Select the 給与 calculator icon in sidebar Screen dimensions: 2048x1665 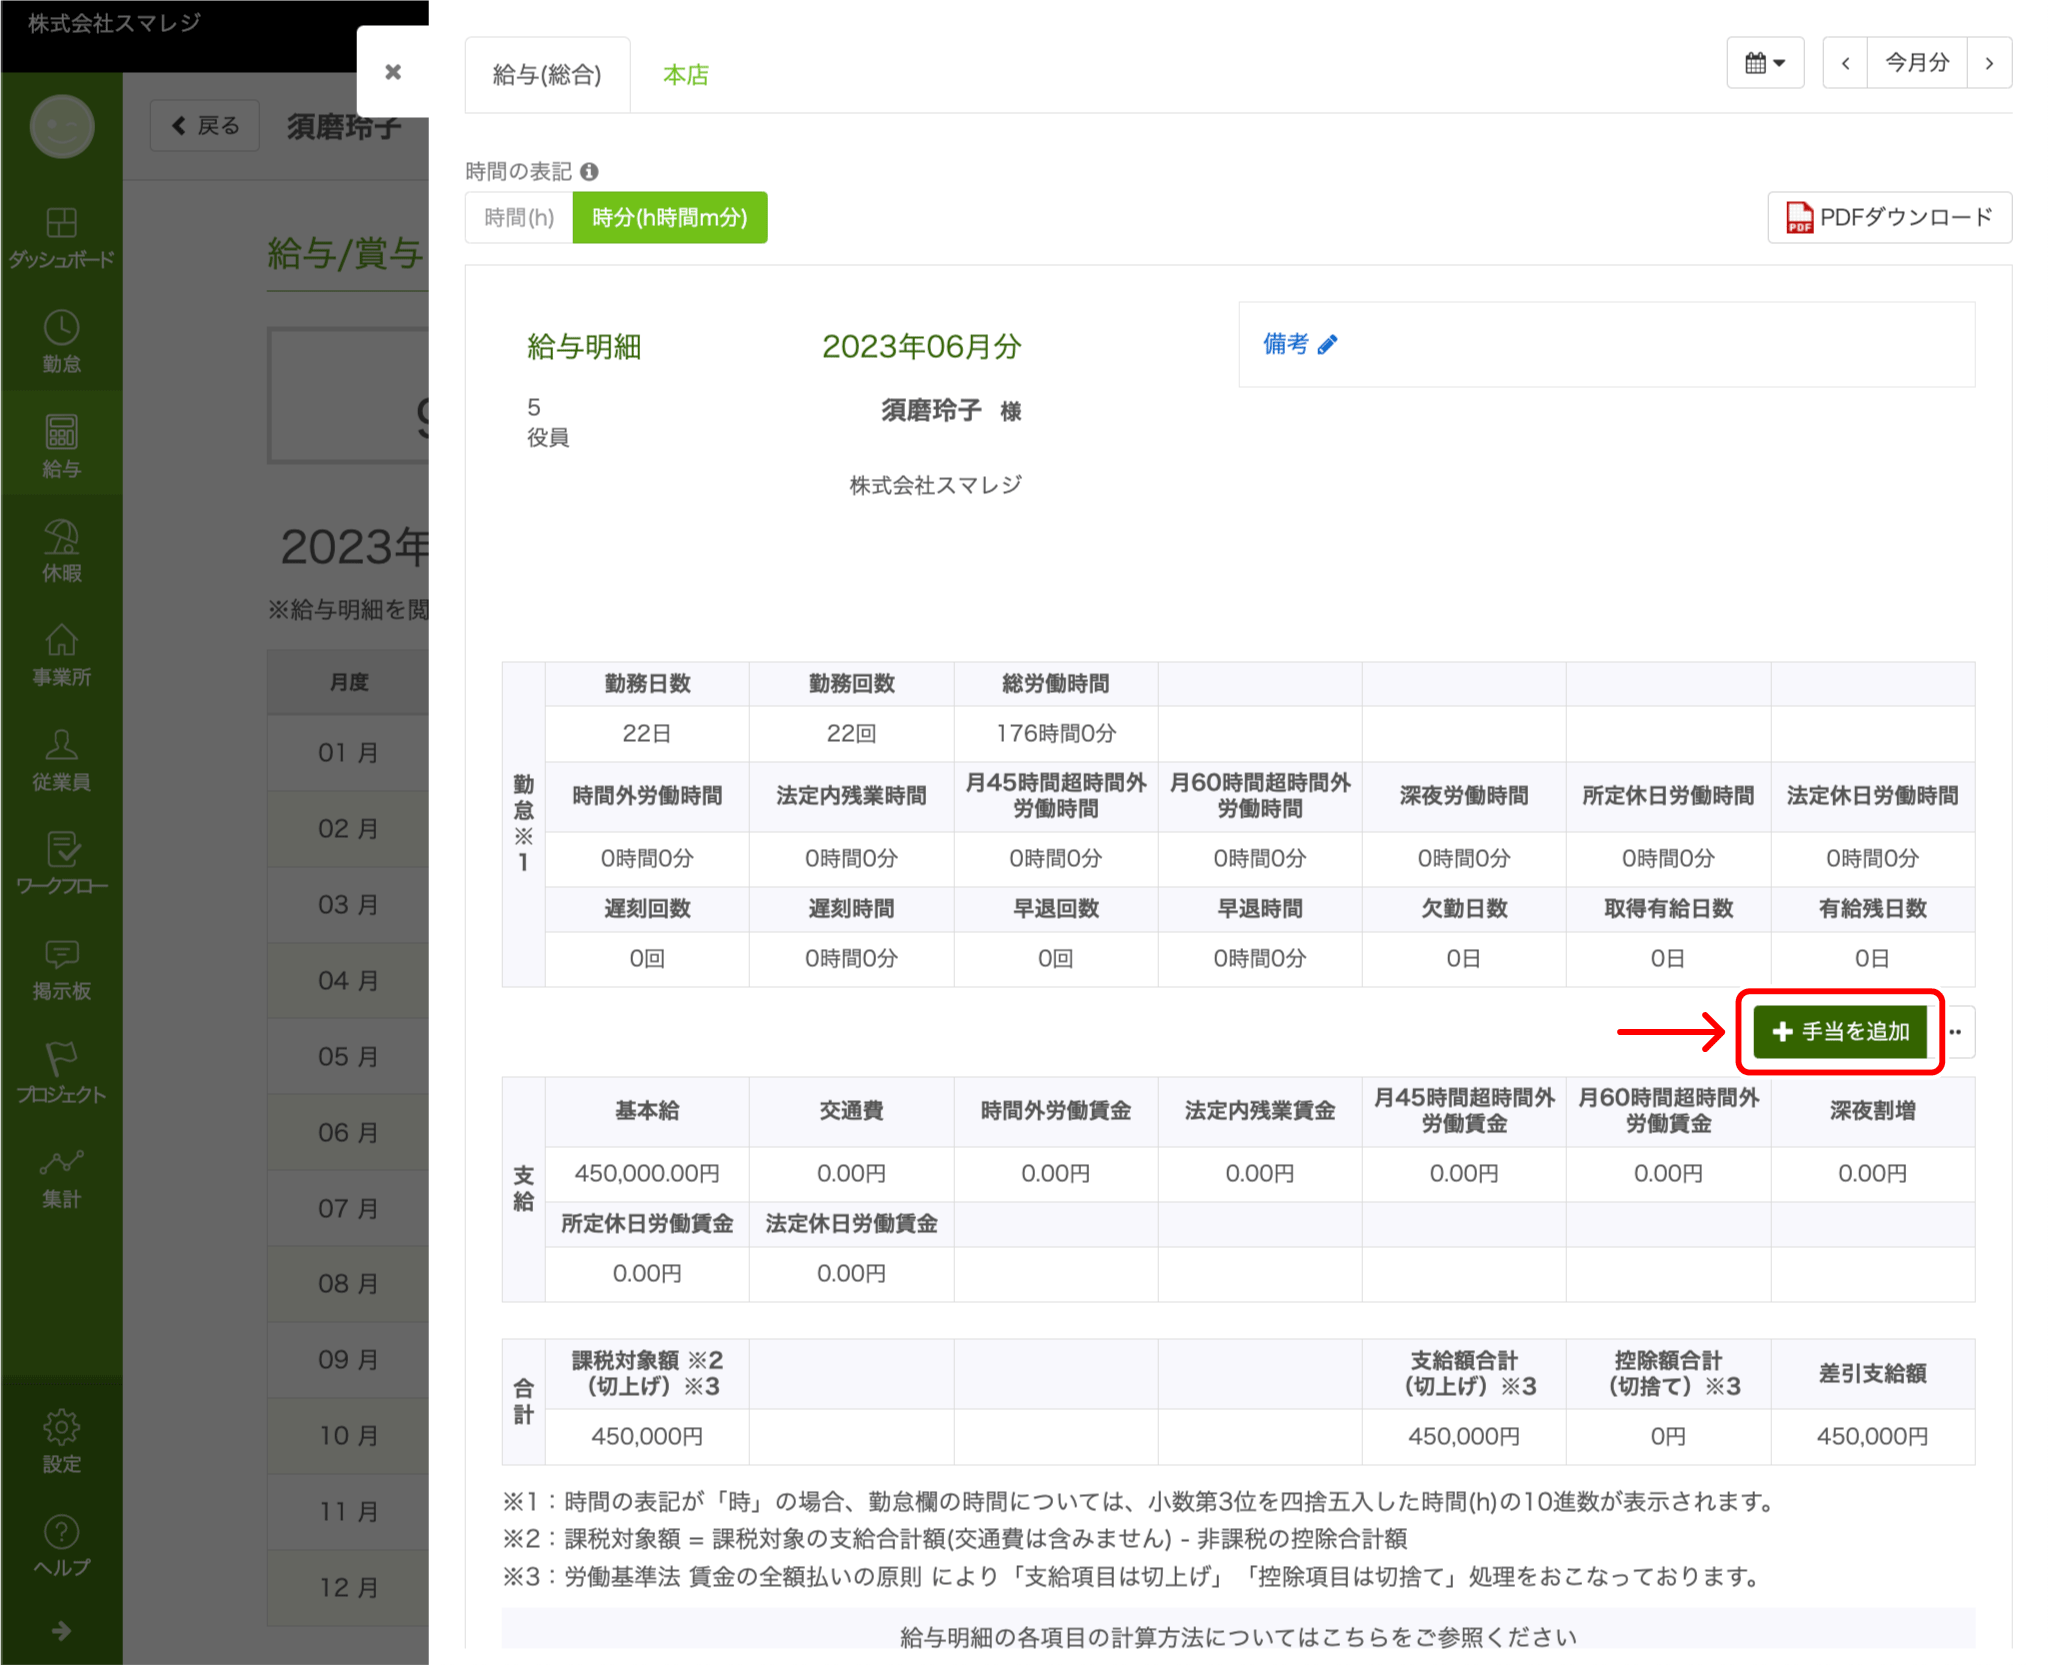tap(61, 446)
